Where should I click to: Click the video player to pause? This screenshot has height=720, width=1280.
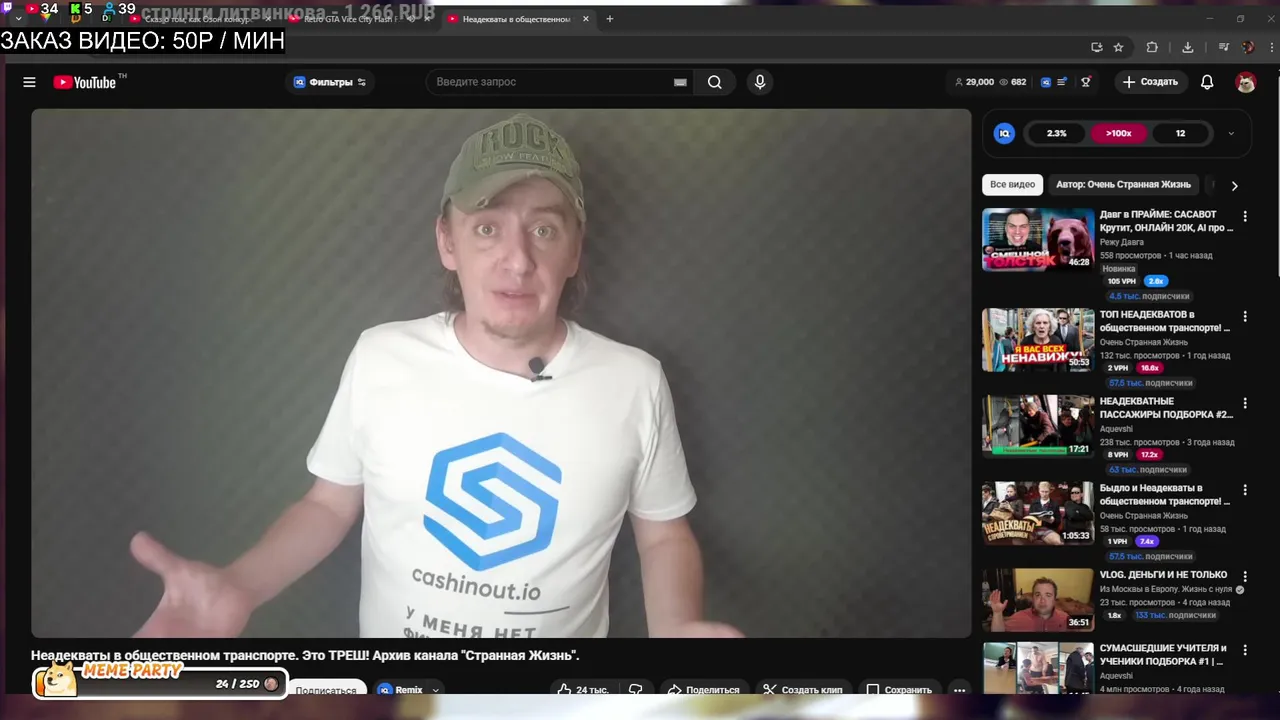pos(501,373)
